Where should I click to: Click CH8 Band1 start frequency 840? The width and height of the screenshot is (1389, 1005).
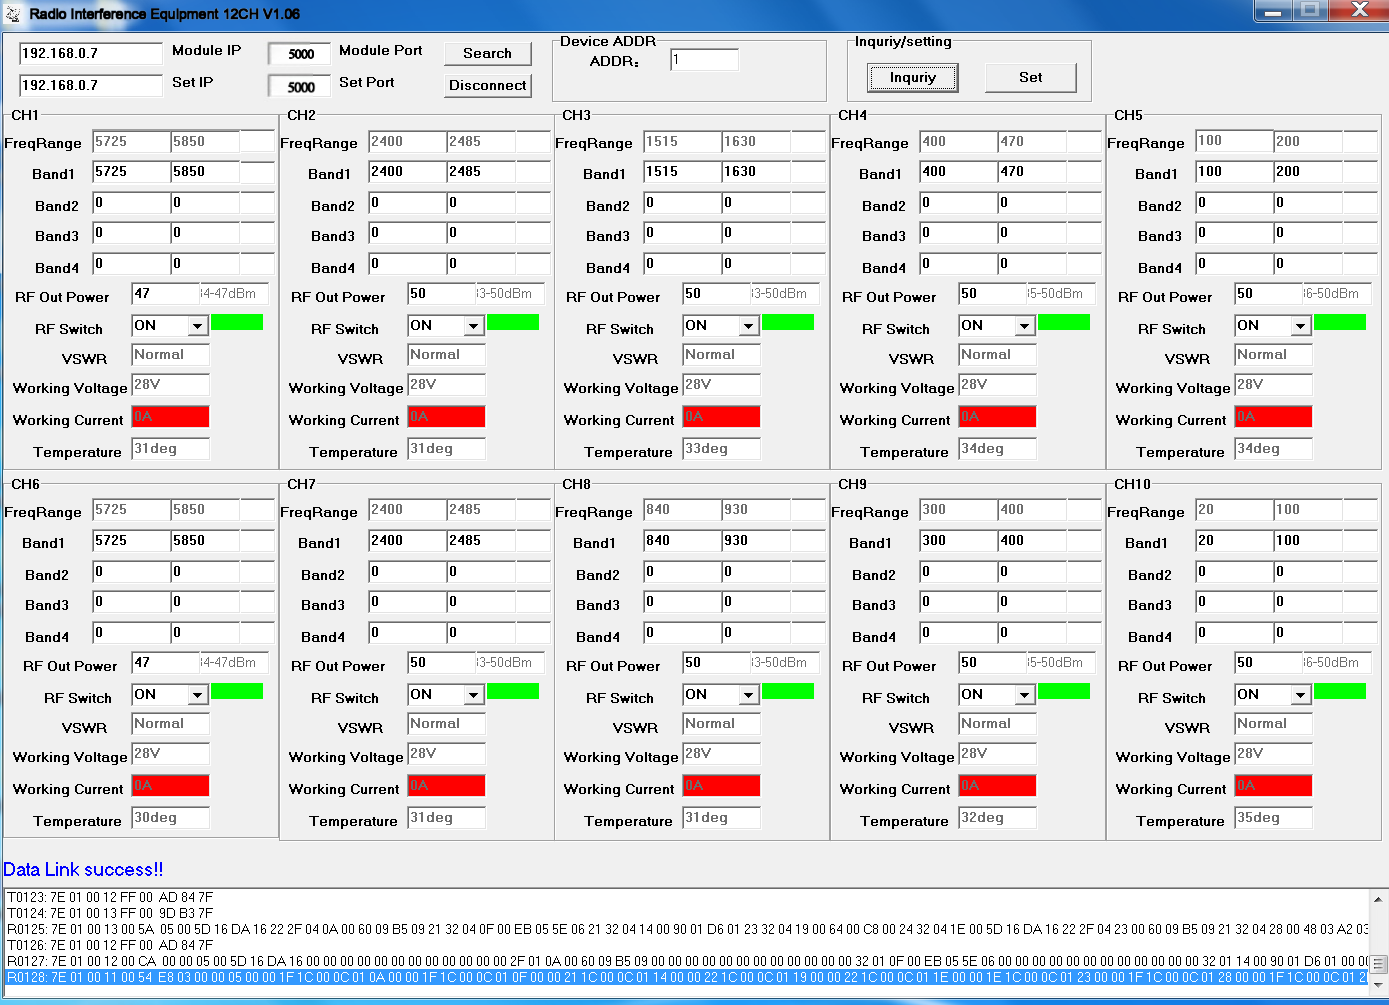[682, 541]
